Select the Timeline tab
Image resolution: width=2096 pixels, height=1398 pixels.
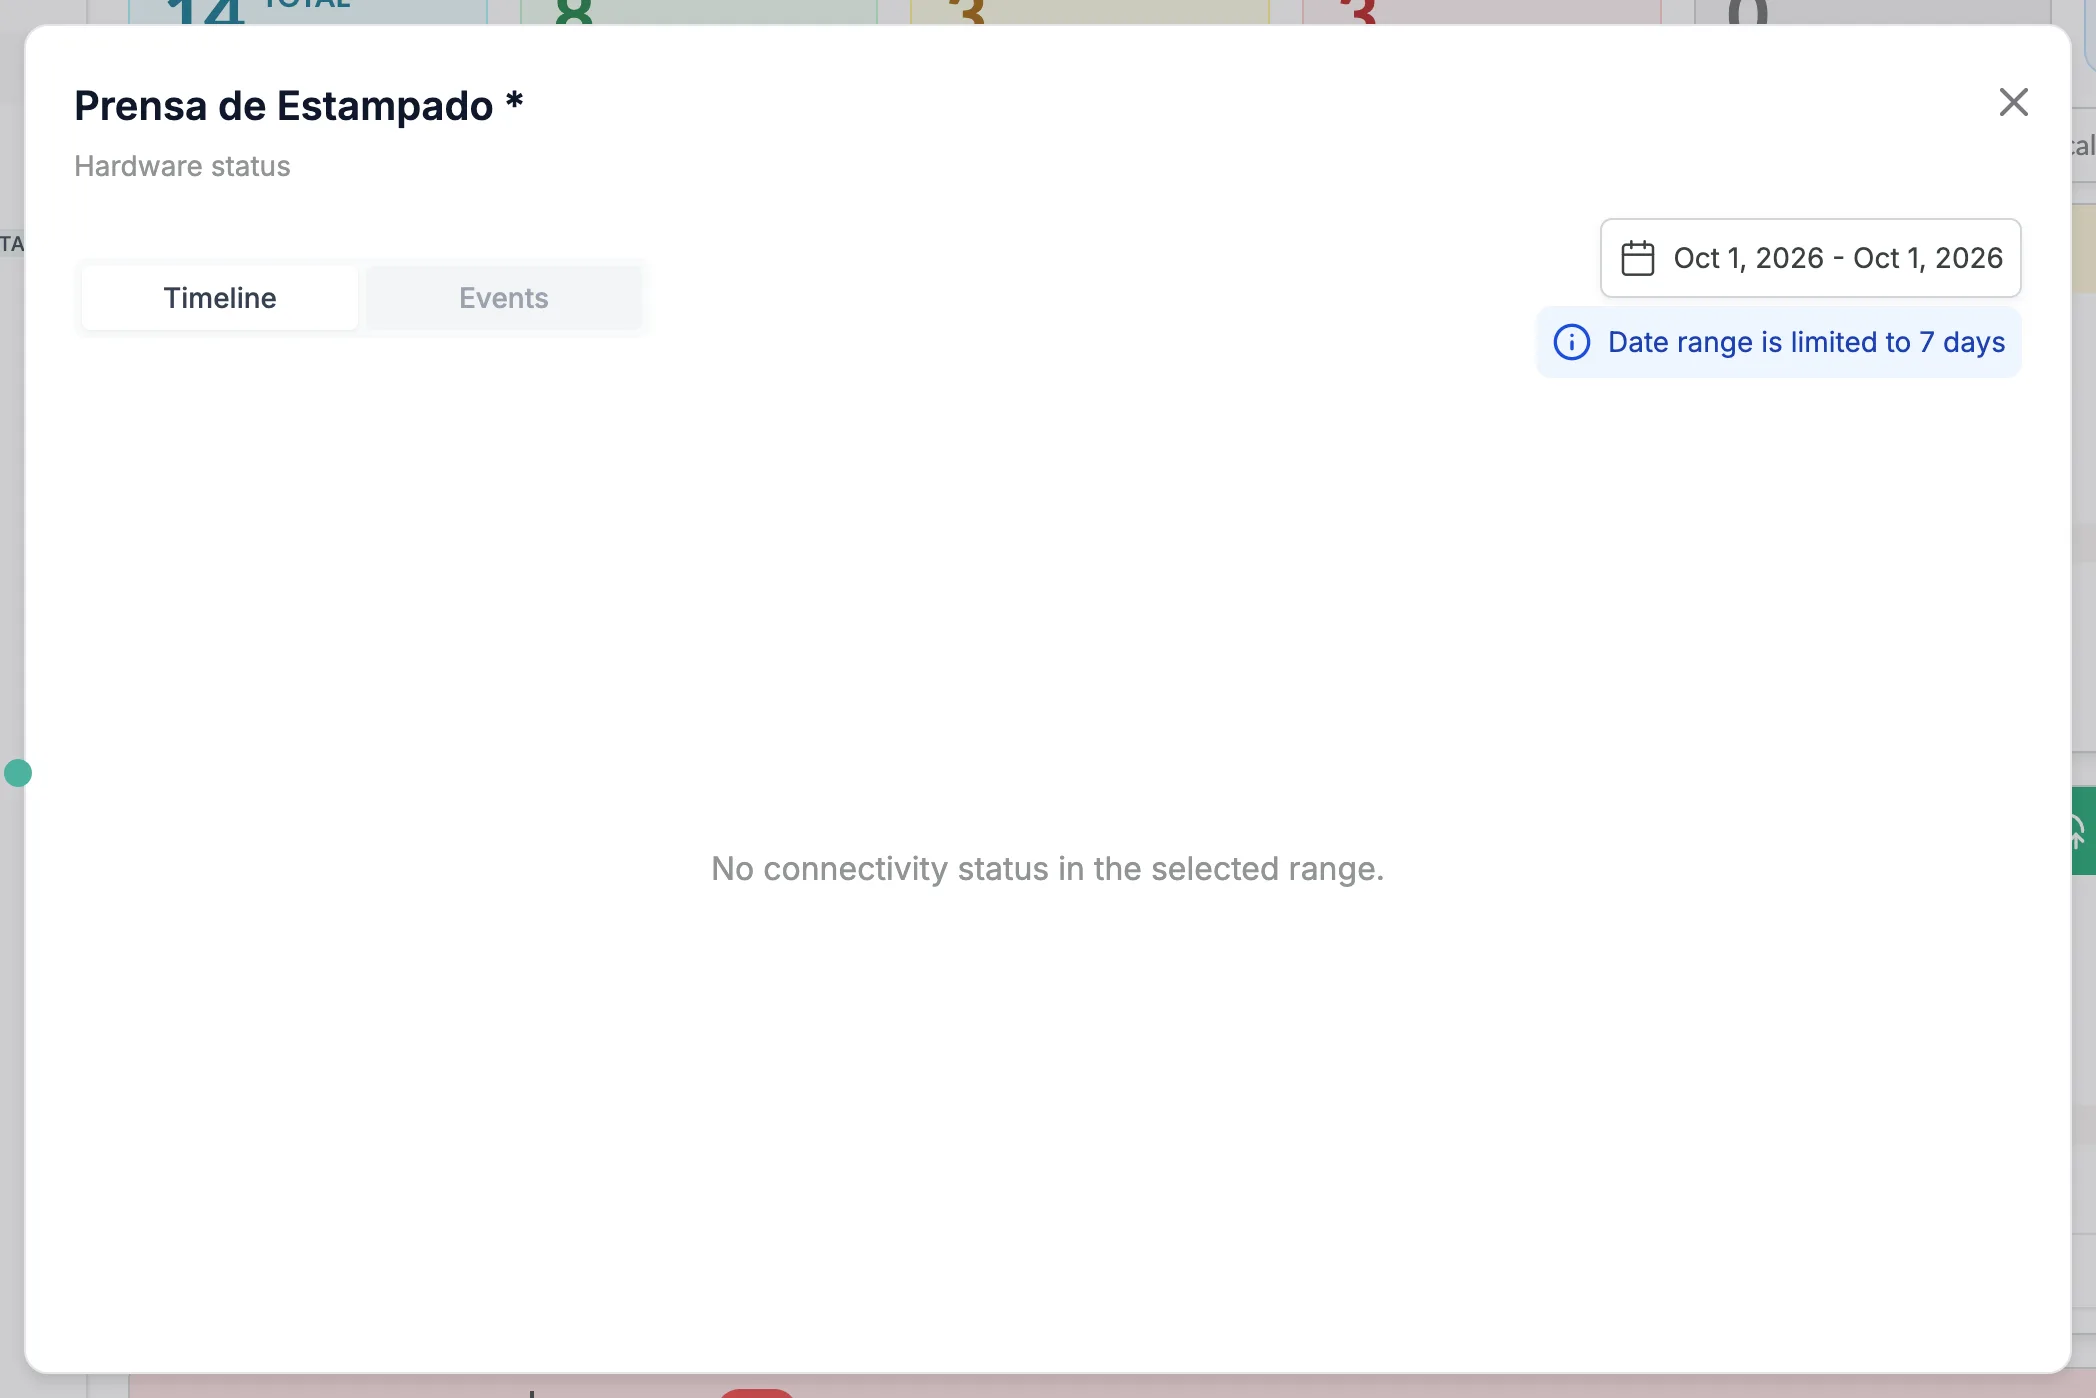(220, 298)
